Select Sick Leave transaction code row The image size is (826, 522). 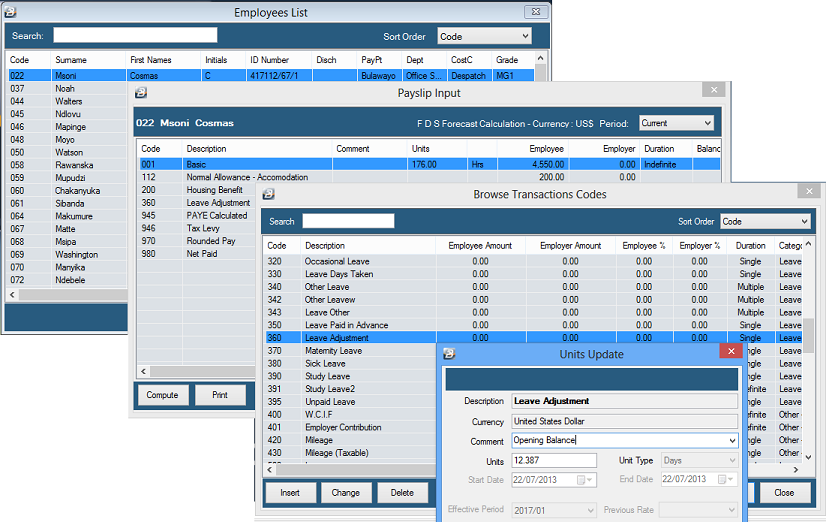coord(351,363)
